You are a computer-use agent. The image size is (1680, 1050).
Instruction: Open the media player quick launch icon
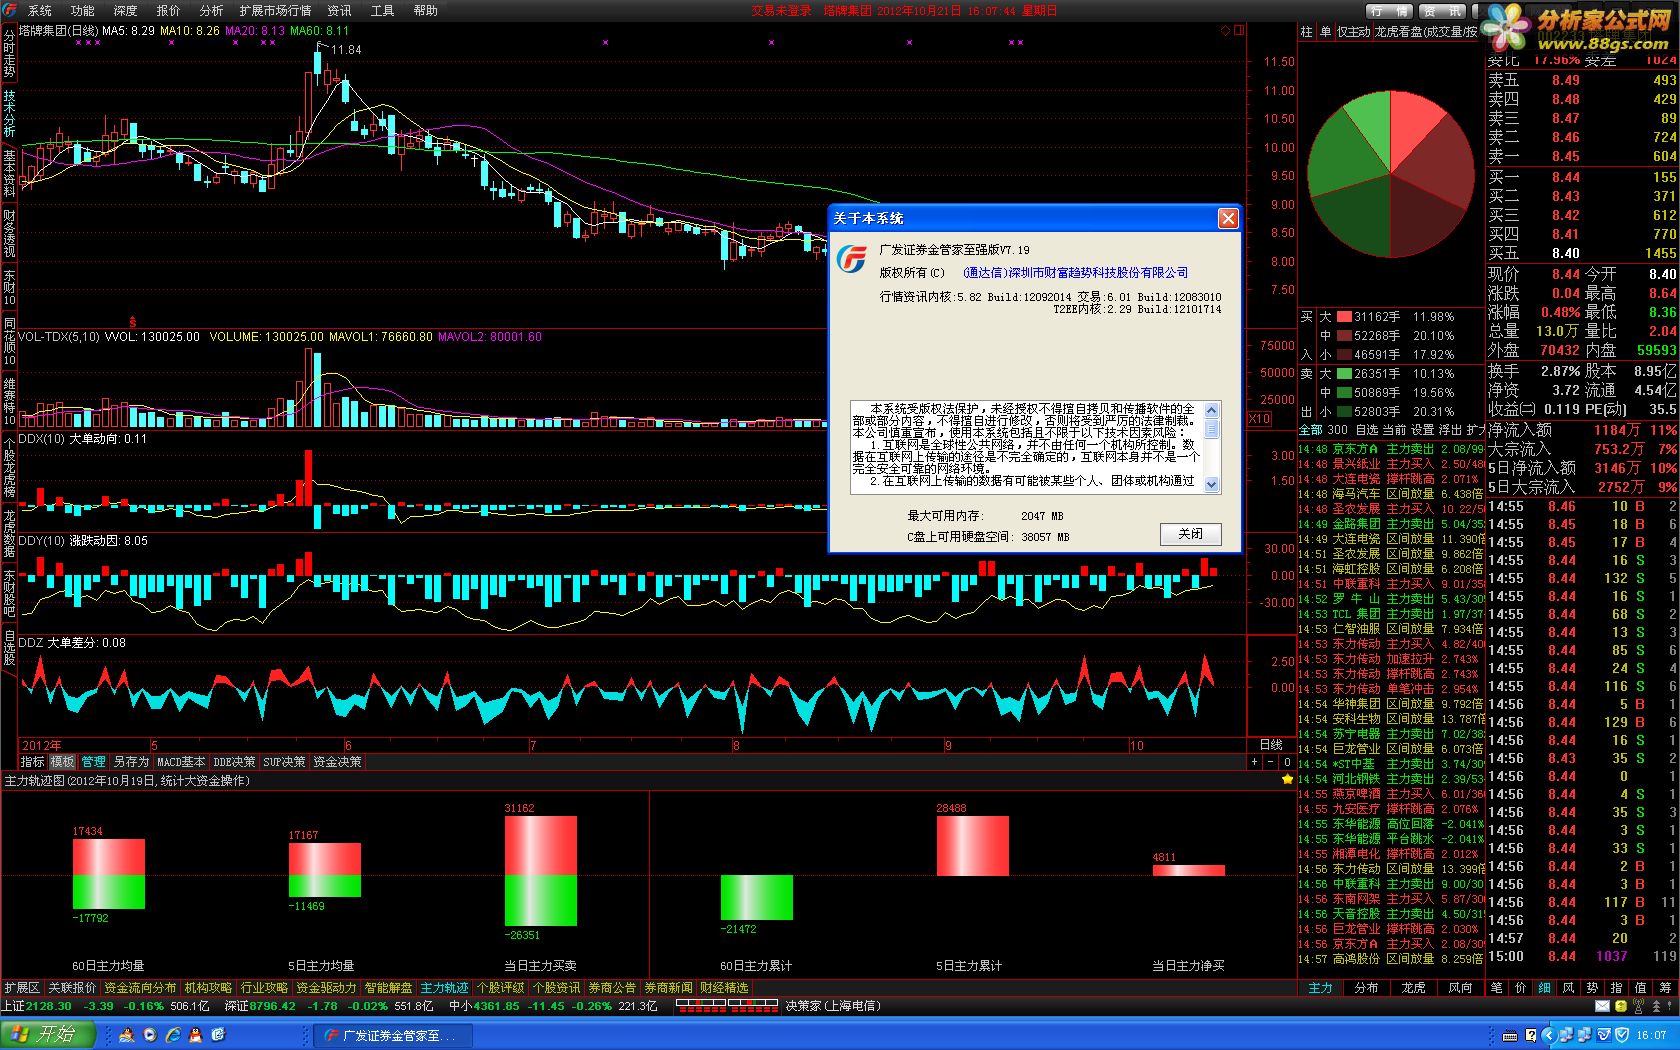150,1034
